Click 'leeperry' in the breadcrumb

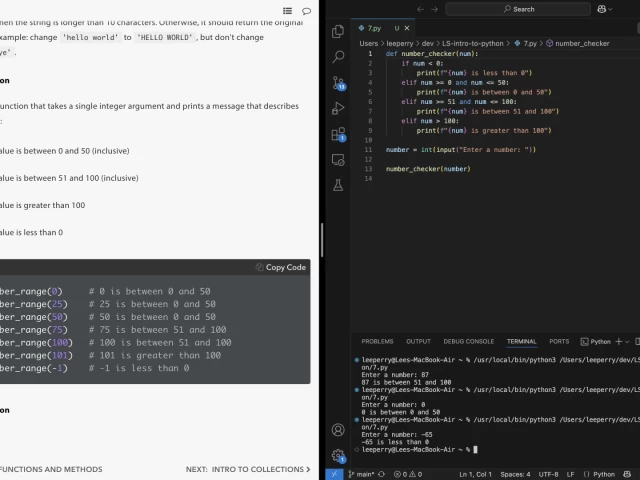(400, 43)
